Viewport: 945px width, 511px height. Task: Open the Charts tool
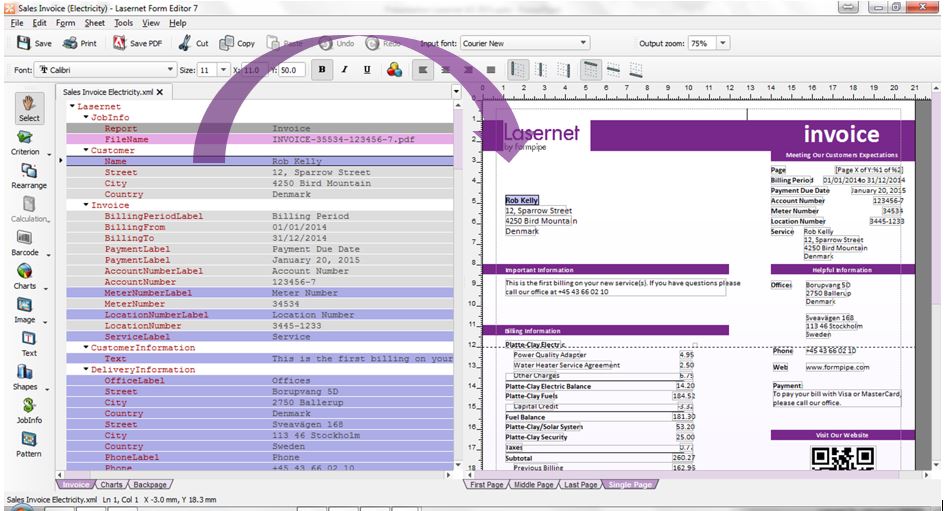click(28, 276)
